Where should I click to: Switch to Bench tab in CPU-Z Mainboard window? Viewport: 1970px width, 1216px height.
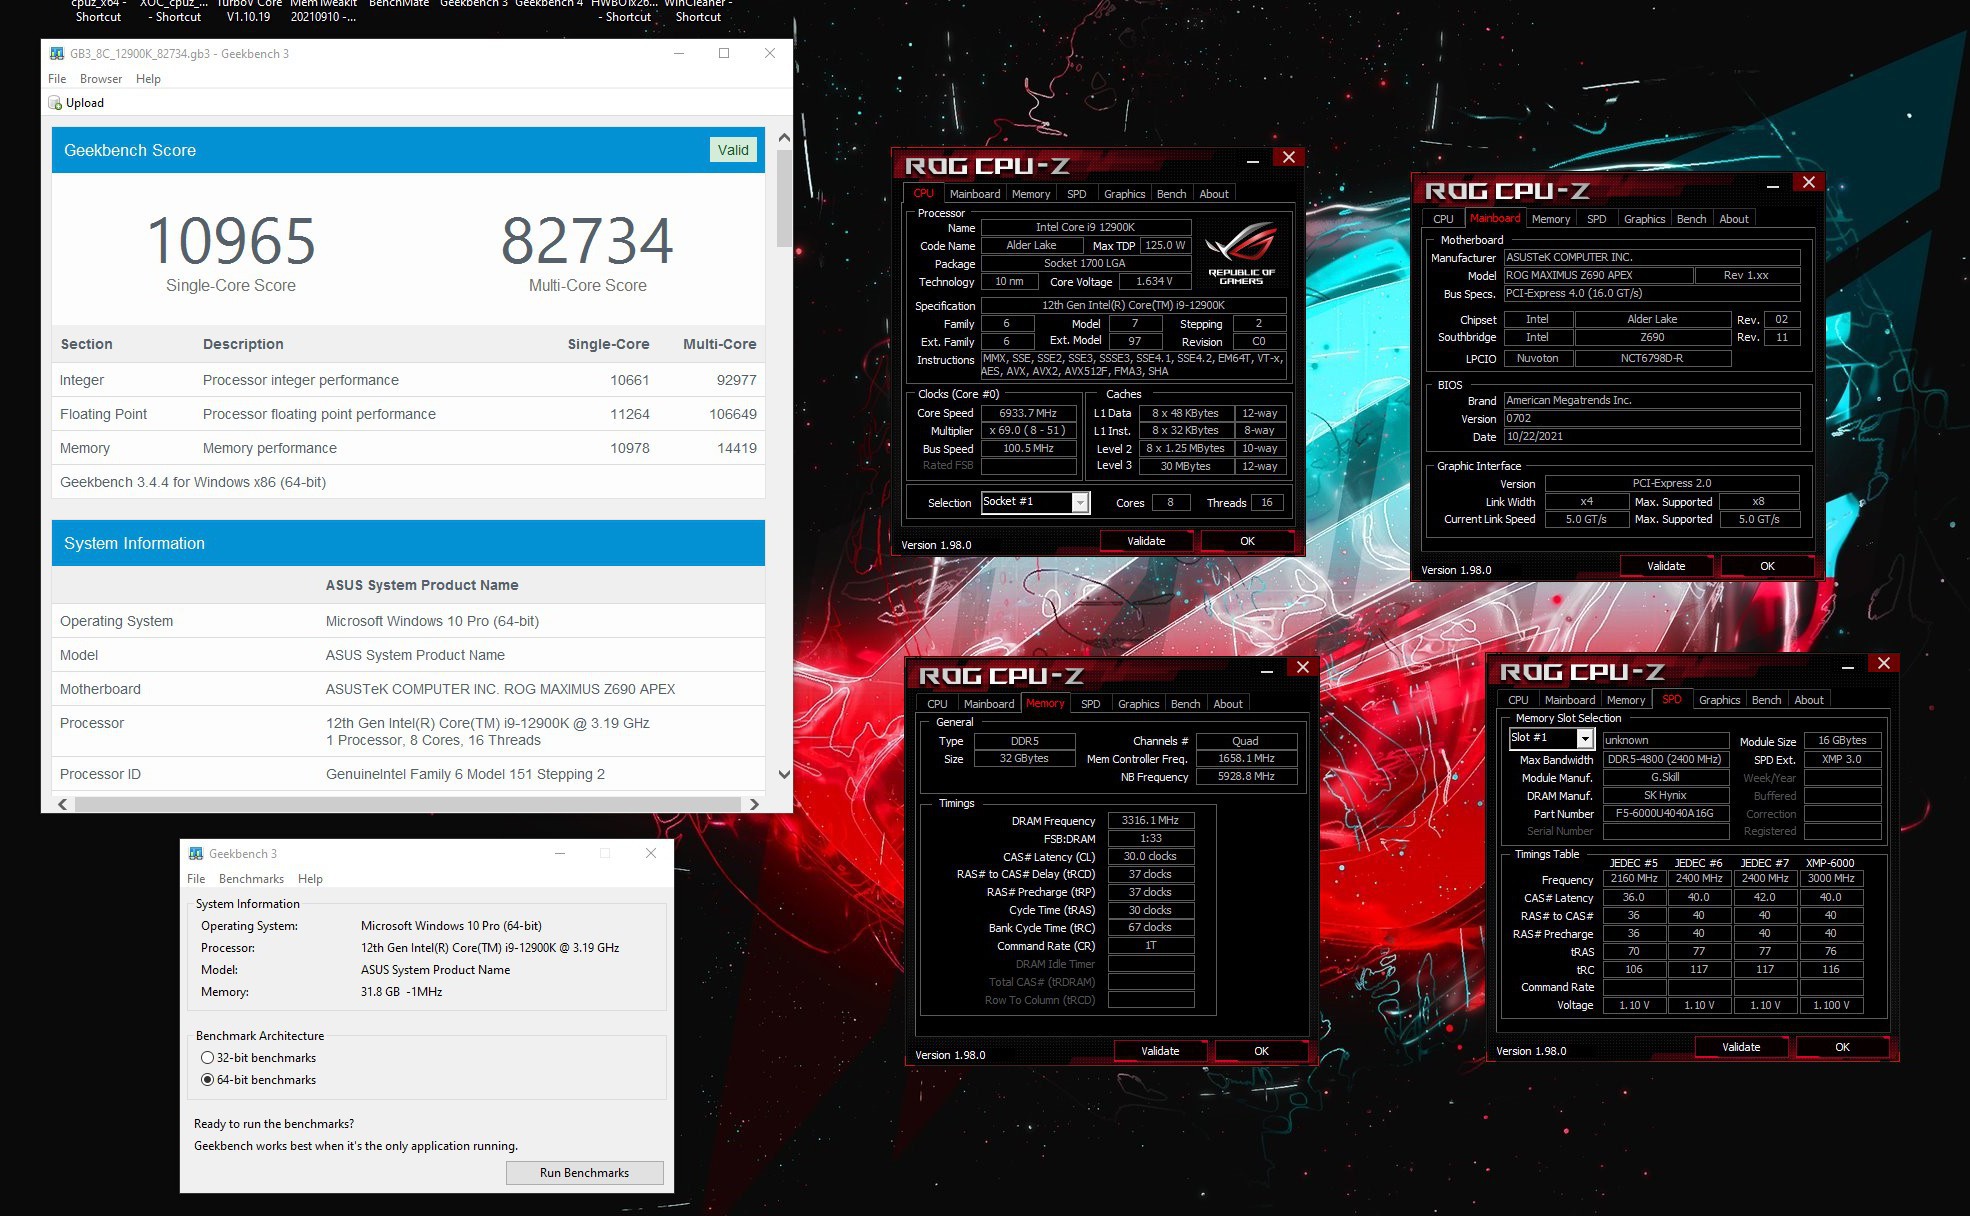(x=1691, y=219)
